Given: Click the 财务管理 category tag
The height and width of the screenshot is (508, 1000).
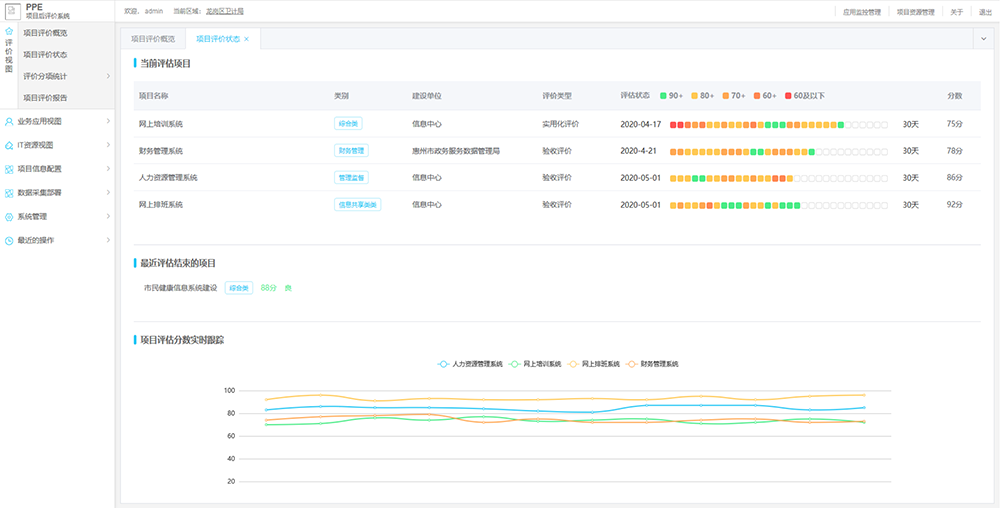Looking at the screenshot, I should pos(351,151).
